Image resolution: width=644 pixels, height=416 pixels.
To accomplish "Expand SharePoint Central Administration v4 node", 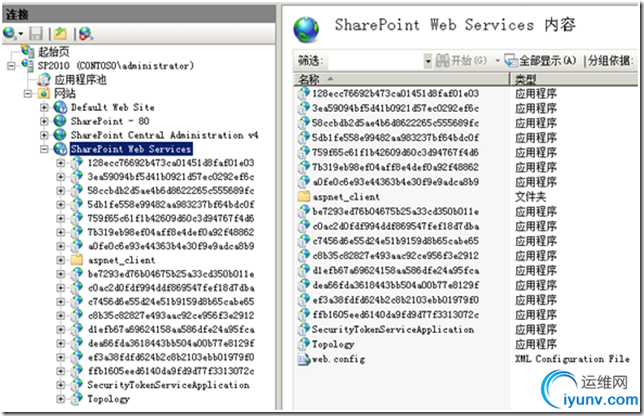I will pyautogui.click(x=44, y=135).
